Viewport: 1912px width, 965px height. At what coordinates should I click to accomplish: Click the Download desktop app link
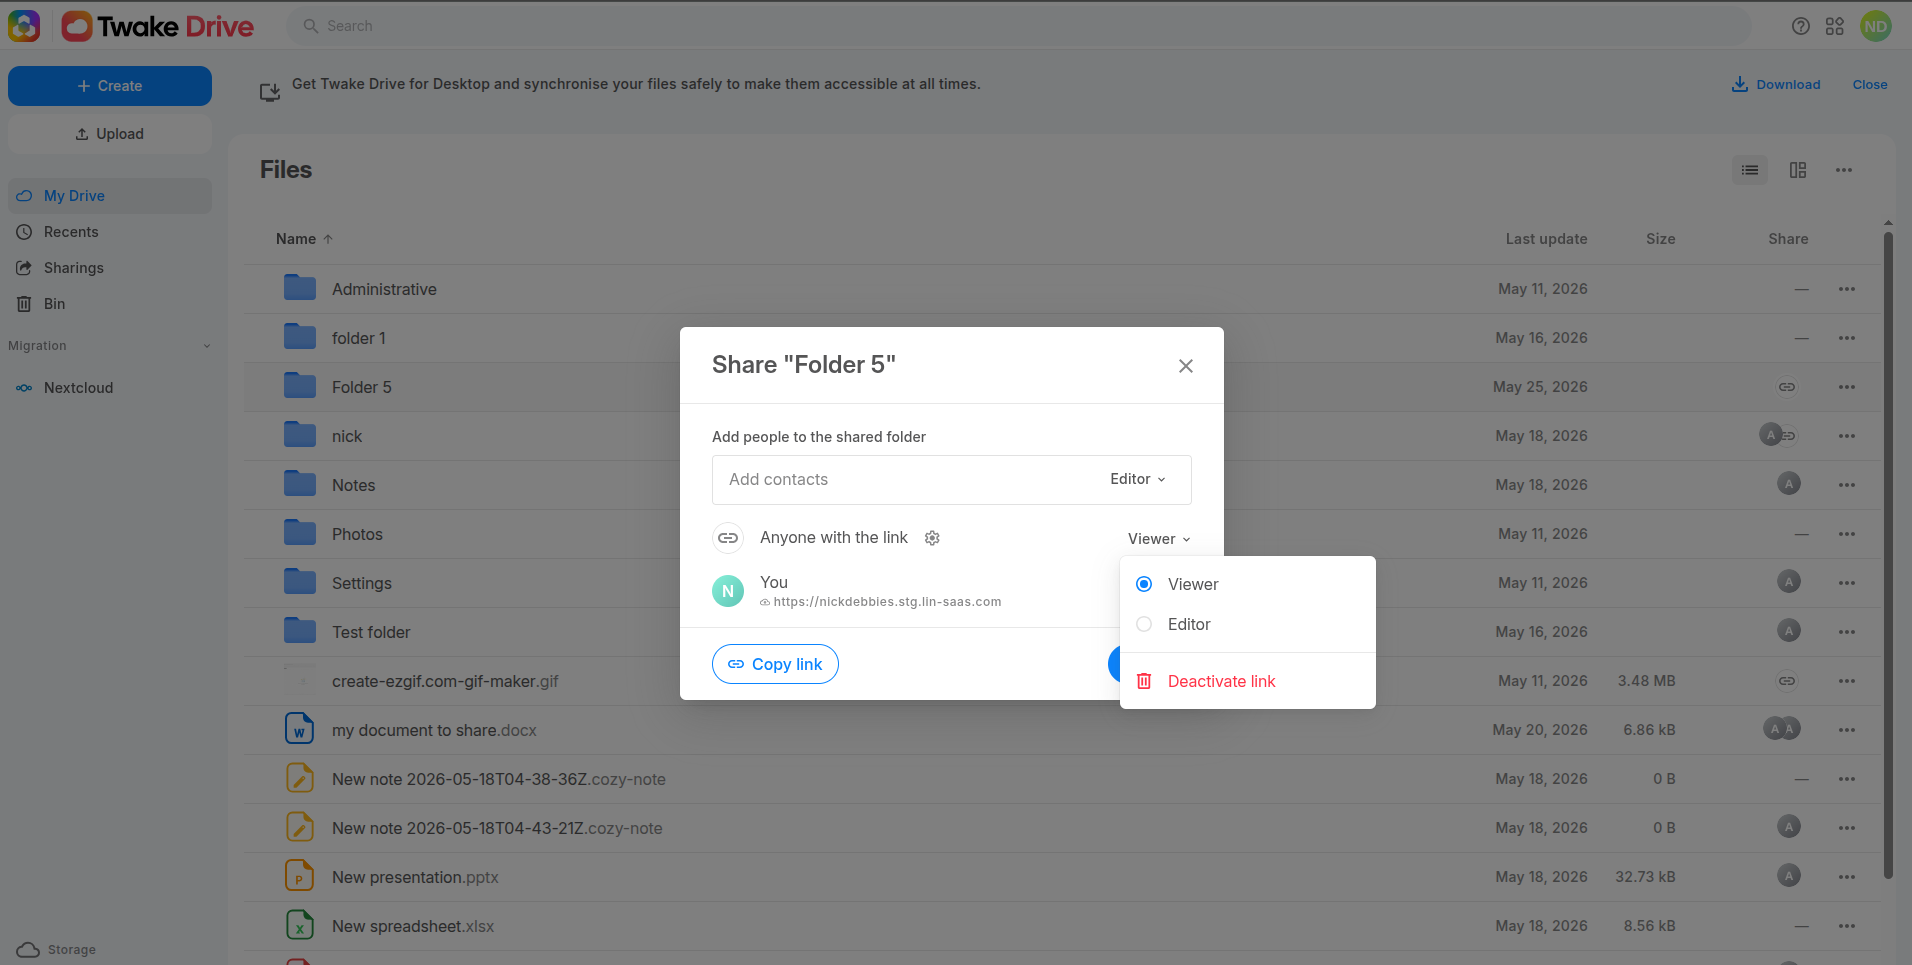tap(1776, 84)
